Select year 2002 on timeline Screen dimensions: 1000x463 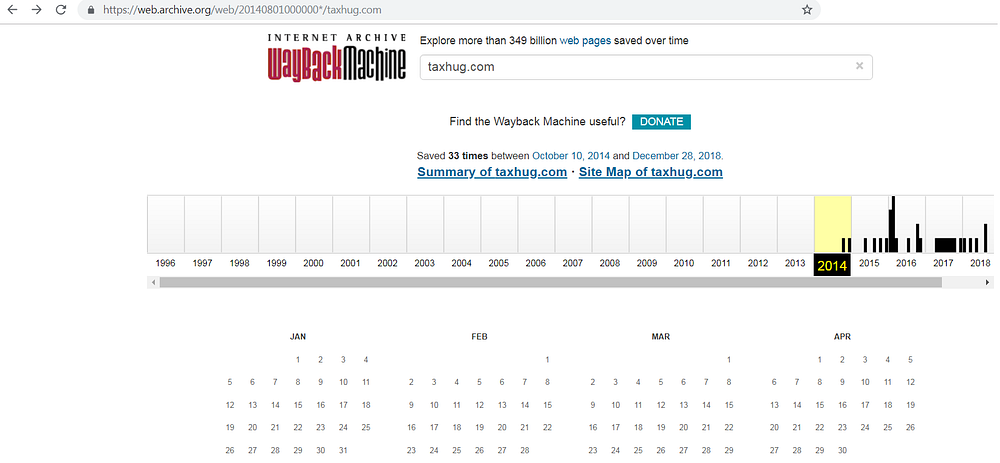[x=387, y=263]
